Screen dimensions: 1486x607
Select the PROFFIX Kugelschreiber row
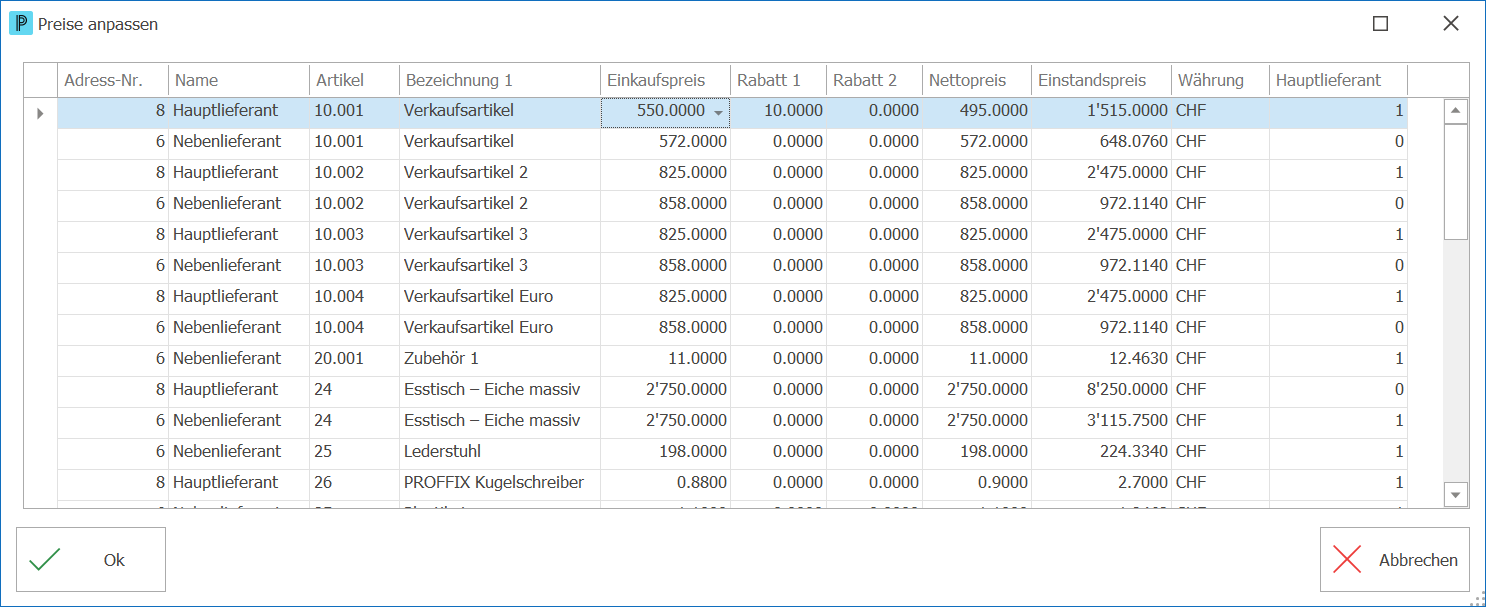[732, 482]
